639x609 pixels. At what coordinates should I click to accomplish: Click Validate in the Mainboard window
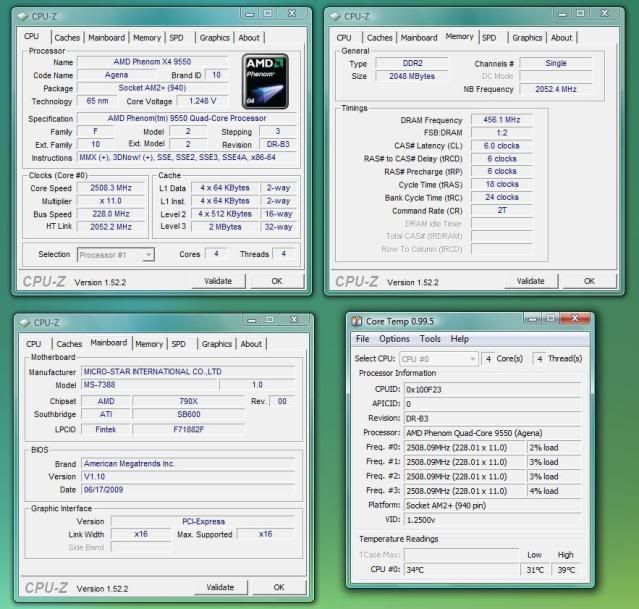pos(220,587)
